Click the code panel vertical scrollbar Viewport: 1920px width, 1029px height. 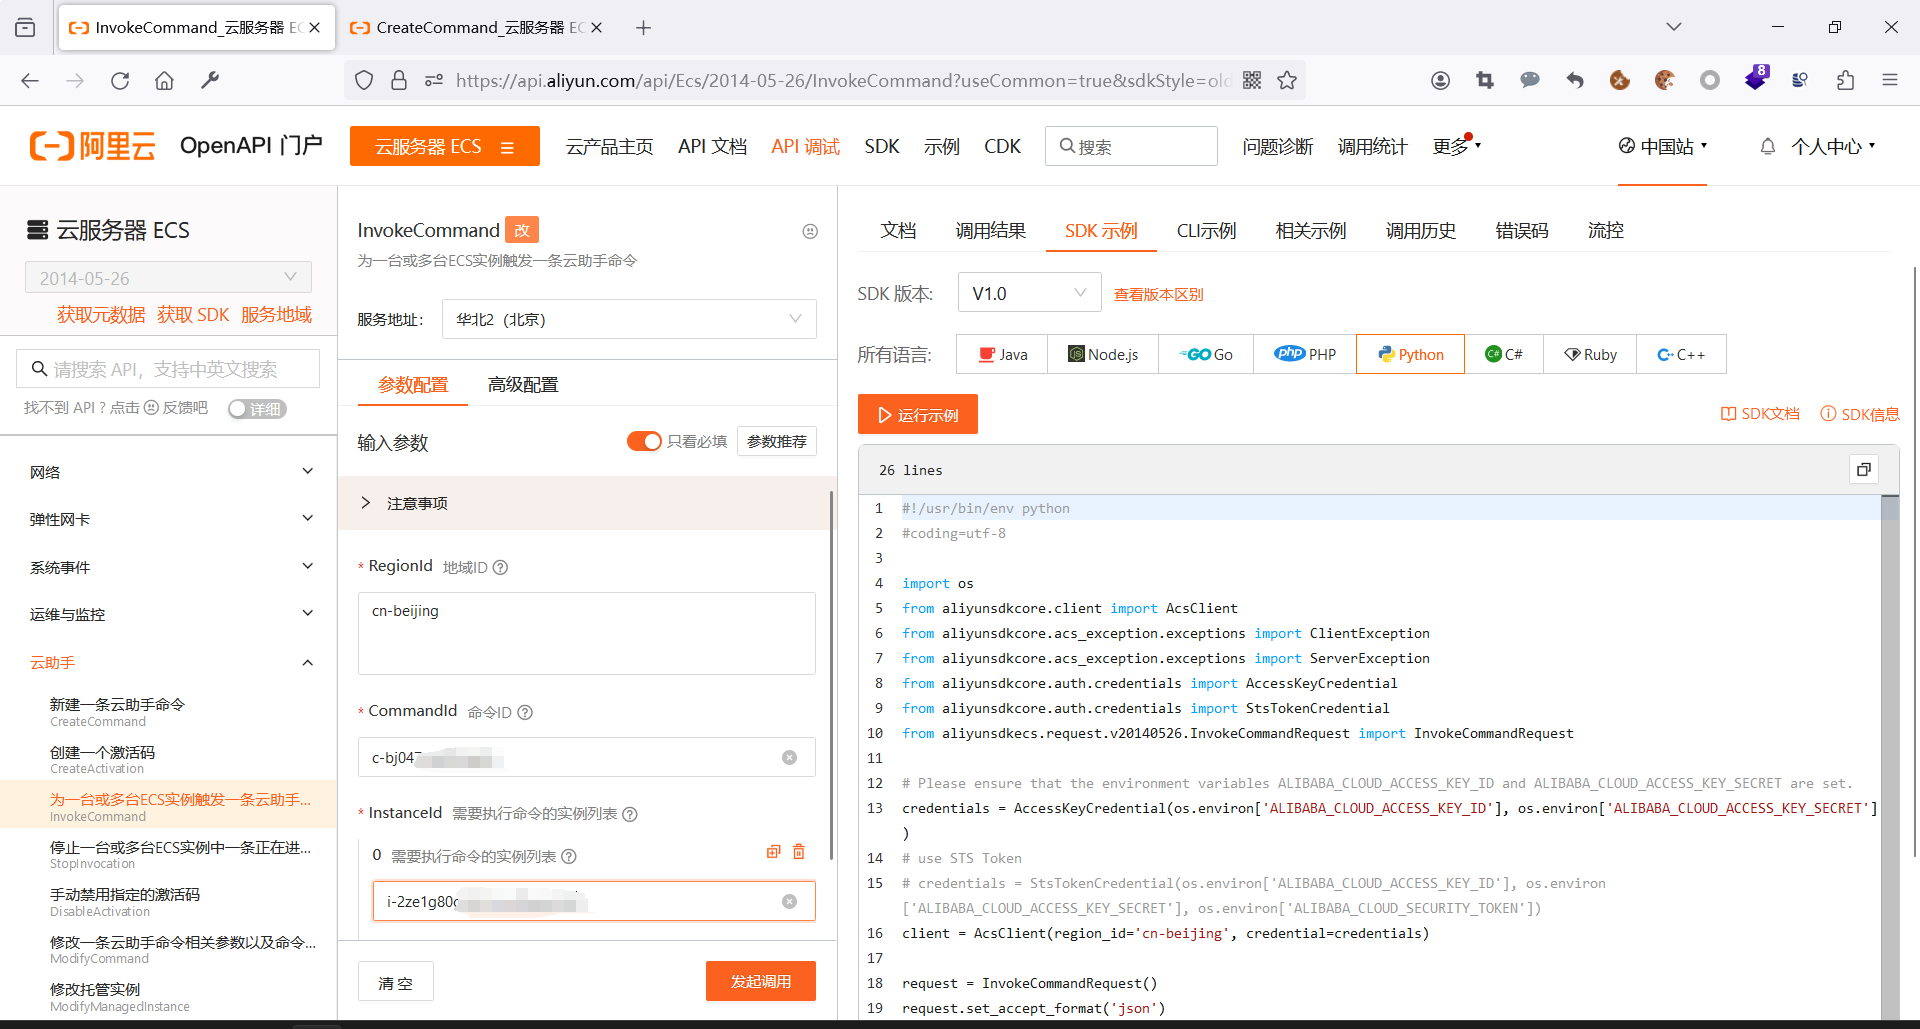click(x=1889, y=757)
